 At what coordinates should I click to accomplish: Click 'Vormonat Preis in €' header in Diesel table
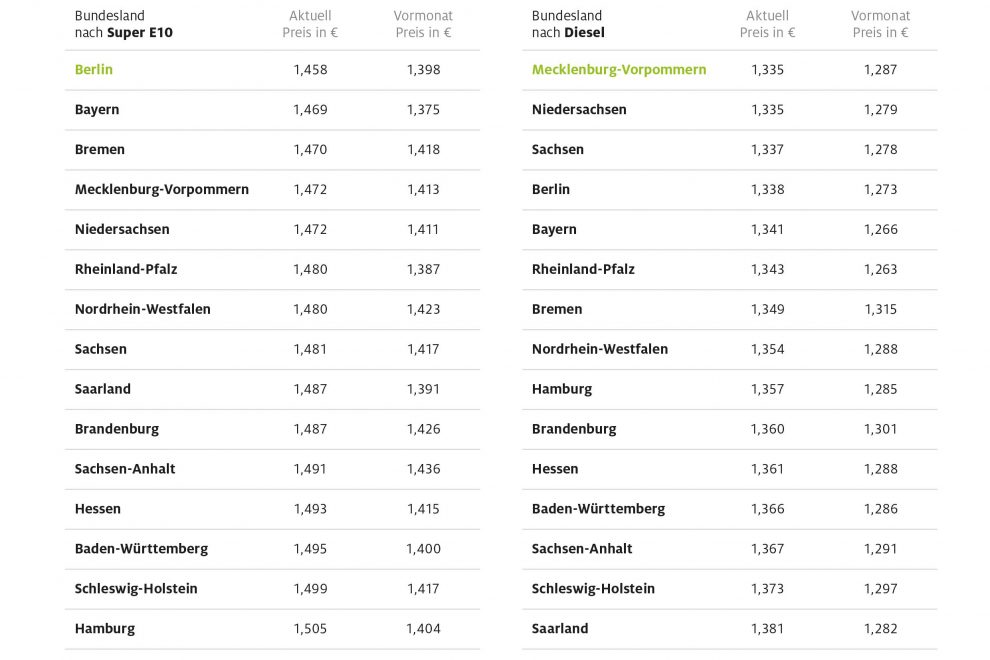pos(880,24)
